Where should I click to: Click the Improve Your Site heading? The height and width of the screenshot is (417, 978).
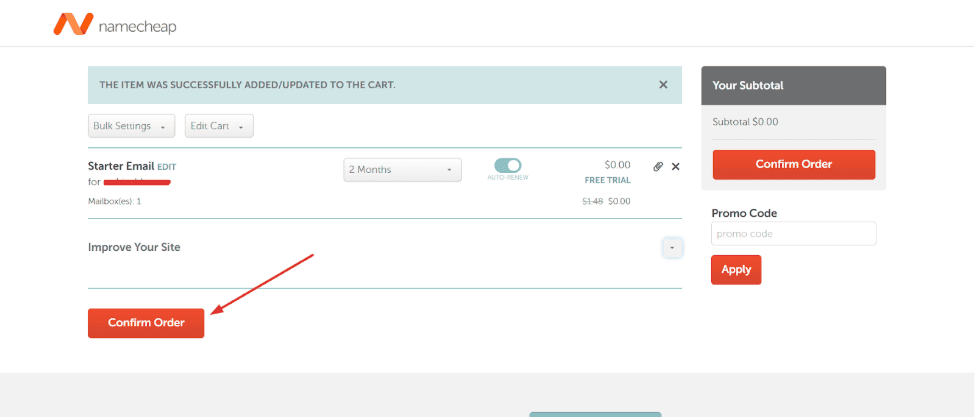coord(134,247)
